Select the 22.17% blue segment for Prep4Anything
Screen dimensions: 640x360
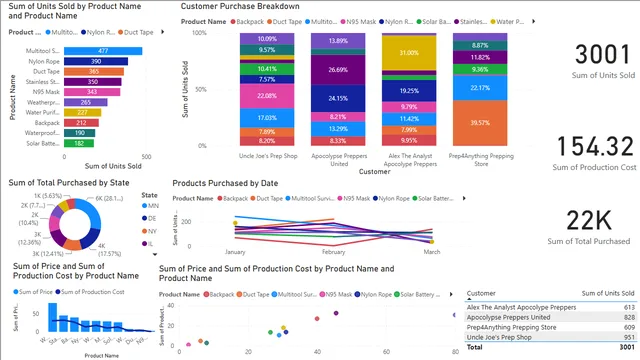(x=480, y=88)
